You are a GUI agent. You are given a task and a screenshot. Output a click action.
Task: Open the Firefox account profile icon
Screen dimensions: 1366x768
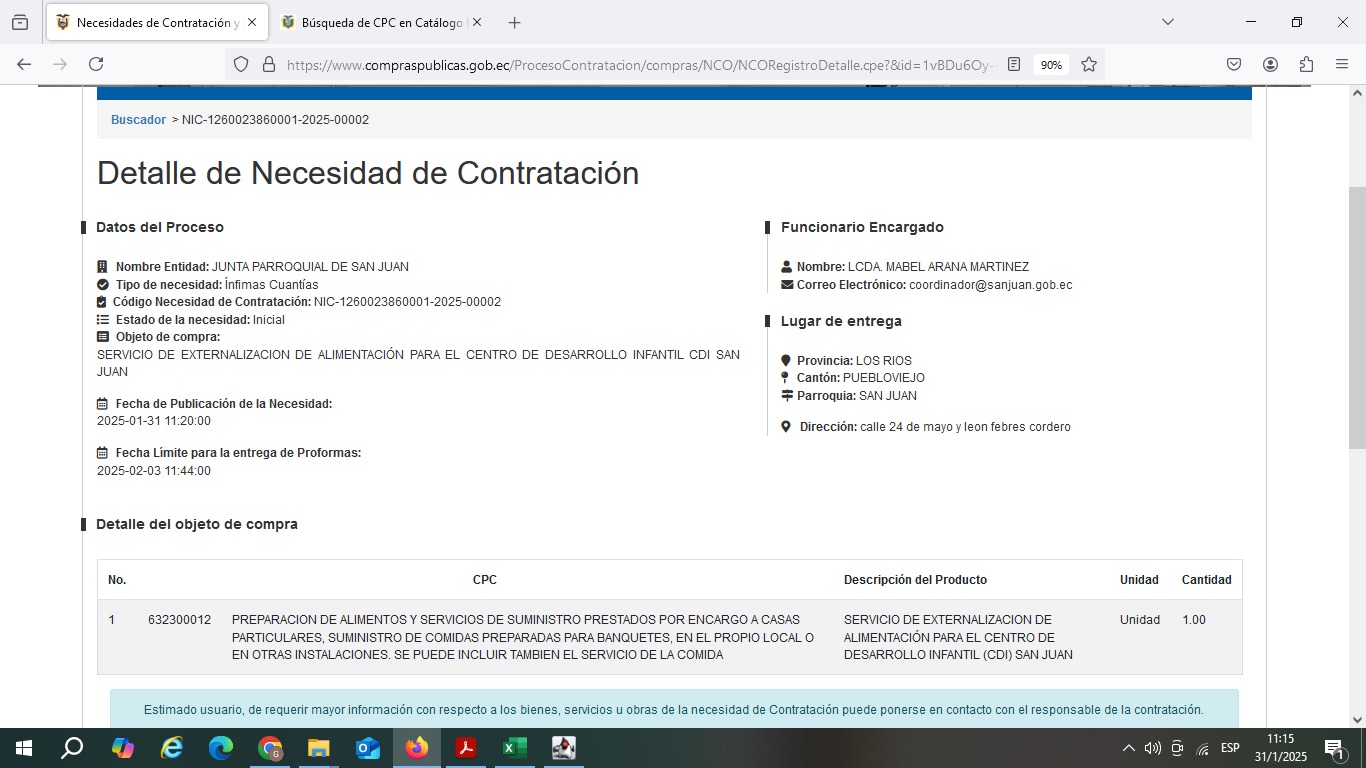coord(1270,64)
